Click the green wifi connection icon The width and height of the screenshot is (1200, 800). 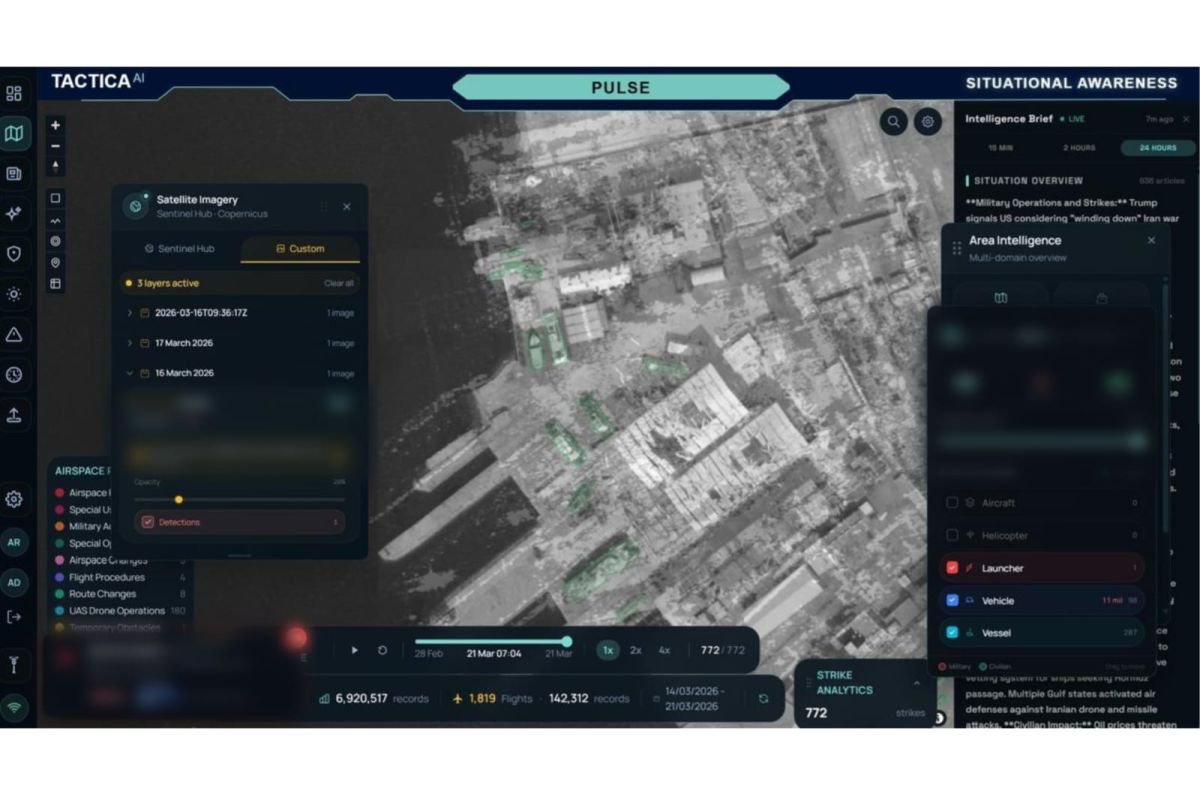(x=14, y=707)
